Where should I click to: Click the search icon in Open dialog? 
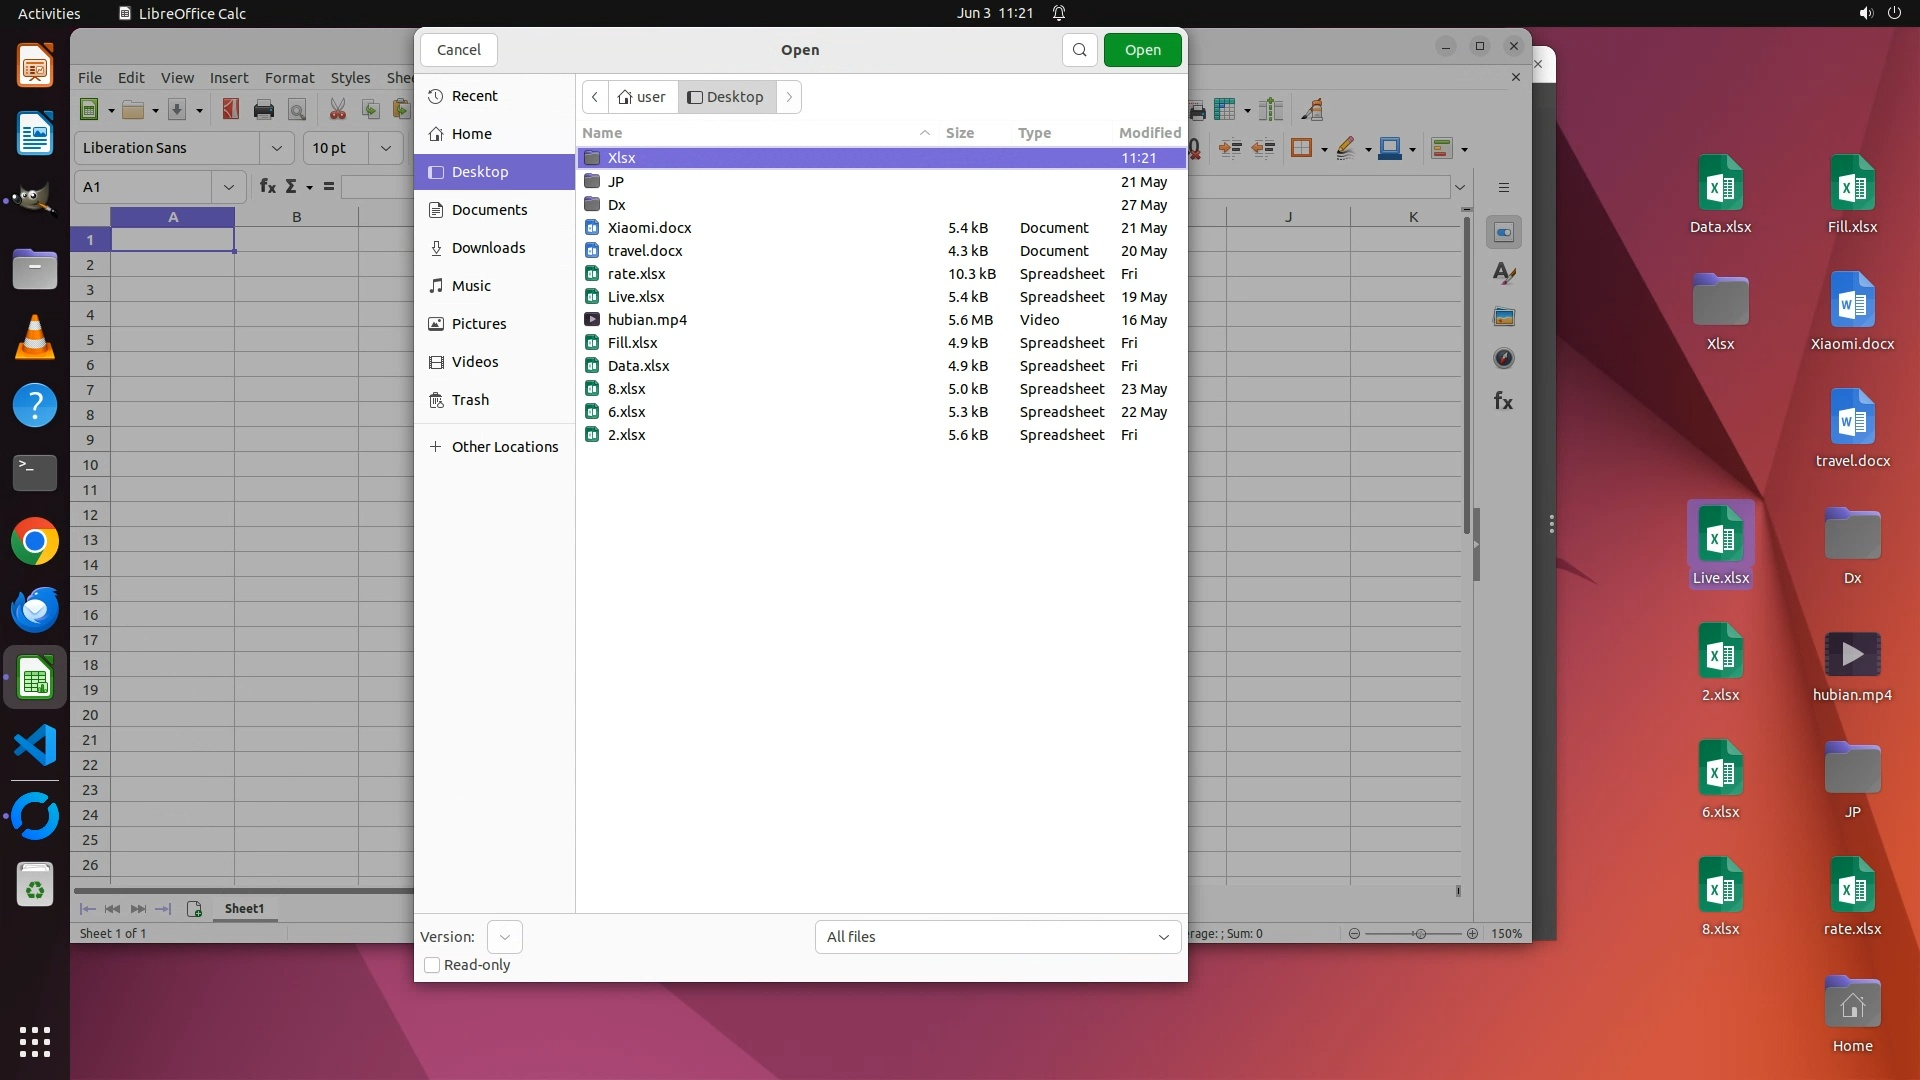[1079, 50]
